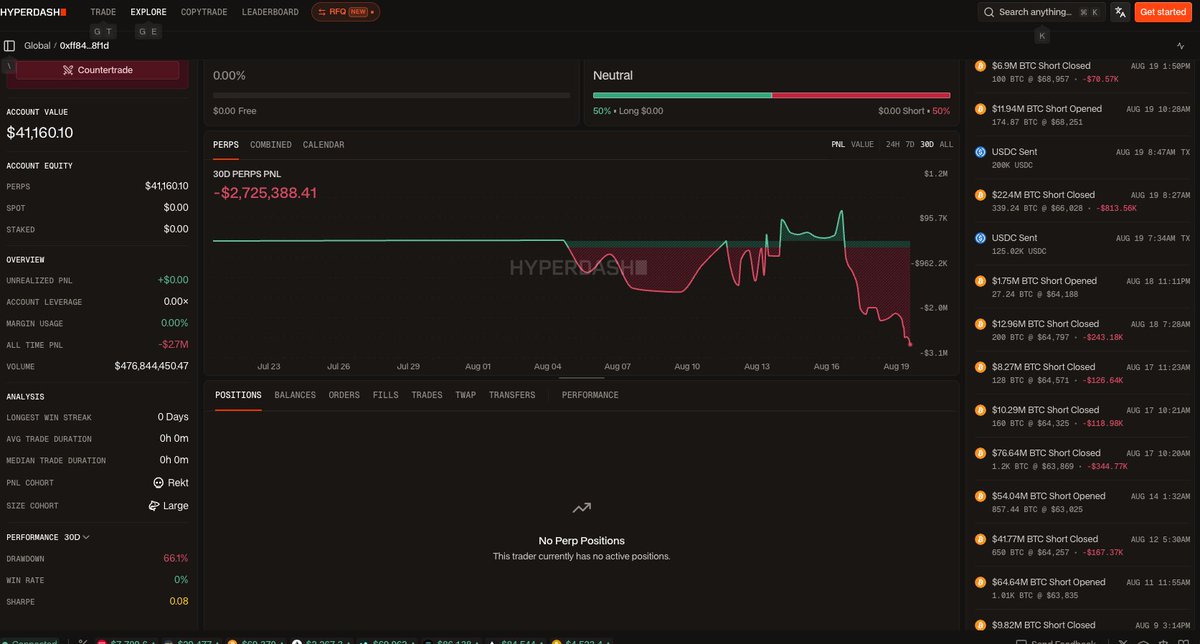This screenshot has width=1200, height=644.
Task: Open the TRADE nav menu
Action: (x=103, y=12)
